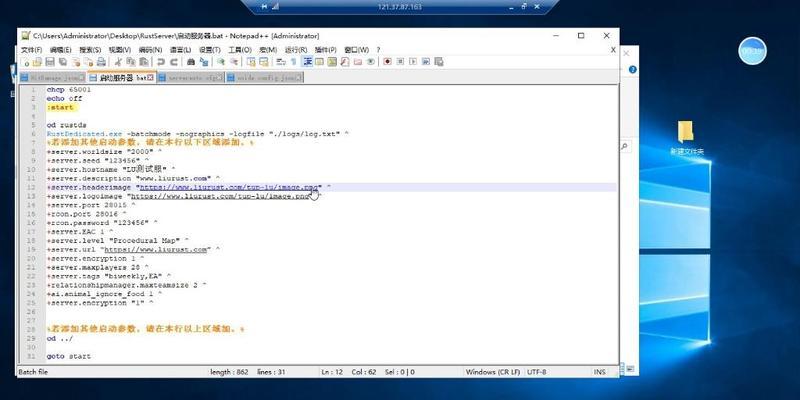
Task: Click the Windows (CR LF) status entry
Action: pyautogui.click(x=492, y=372)
